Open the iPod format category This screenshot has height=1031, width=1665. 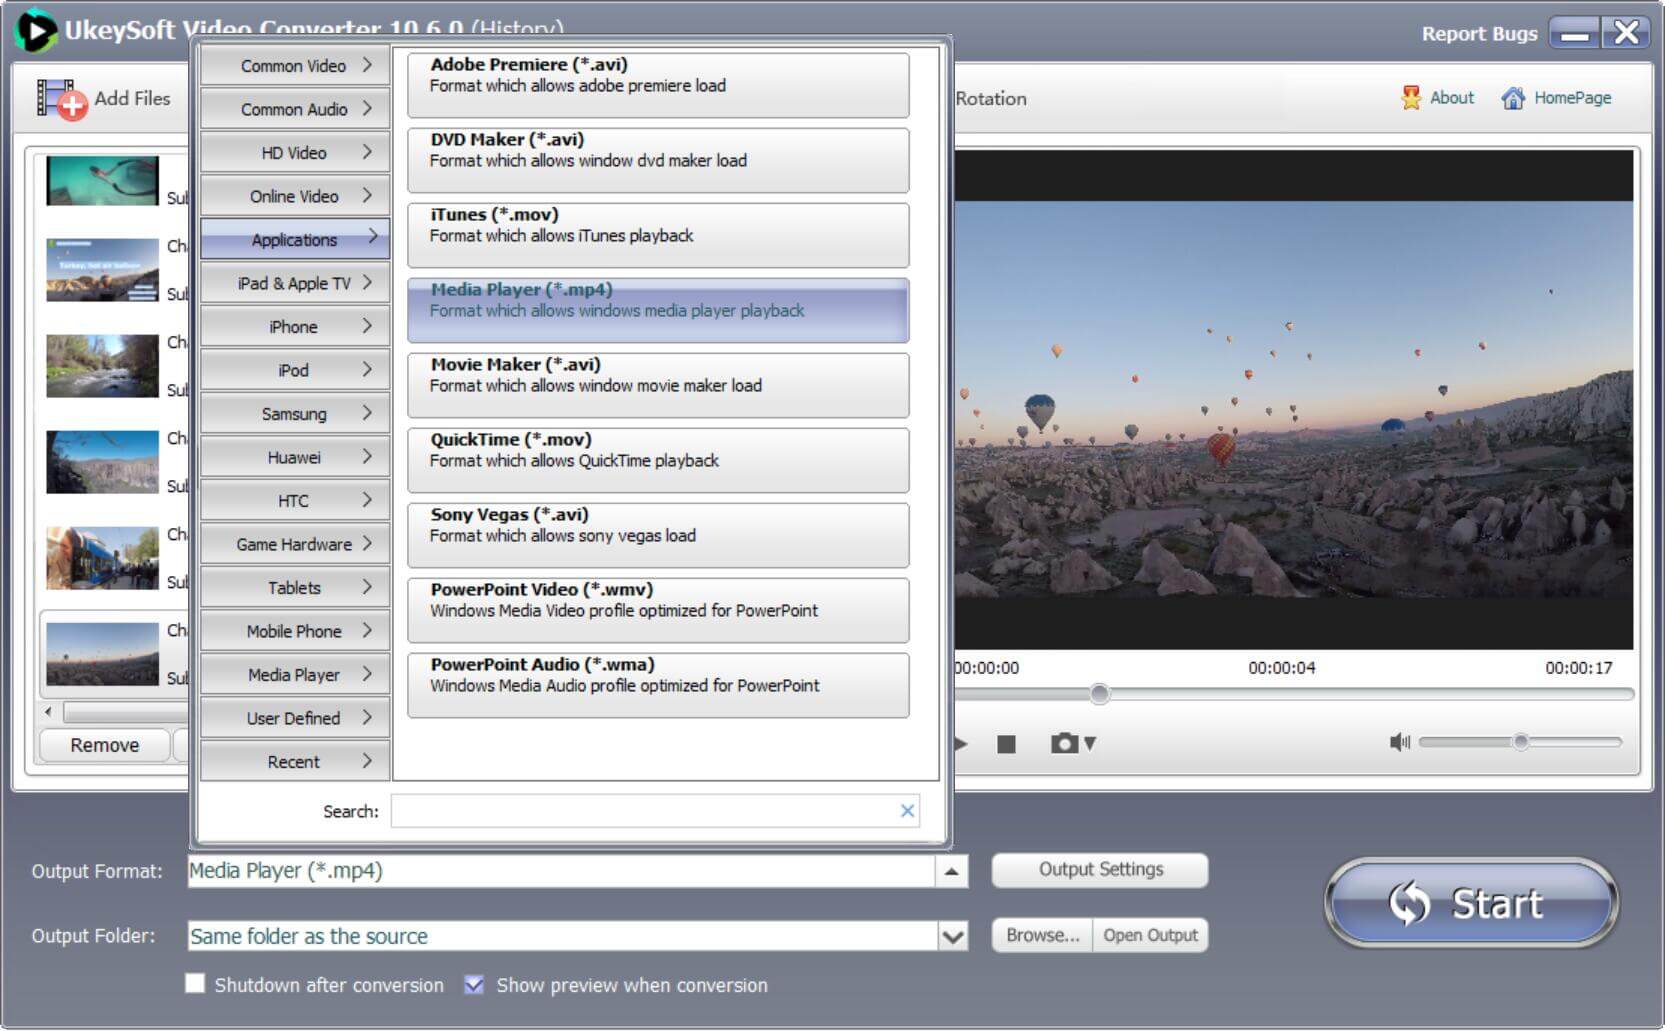295,370
